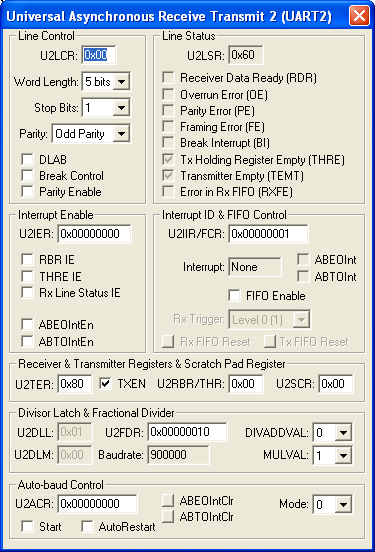Open the Word Length dropdown
The image size is (375, 552).
pos(106,82)
